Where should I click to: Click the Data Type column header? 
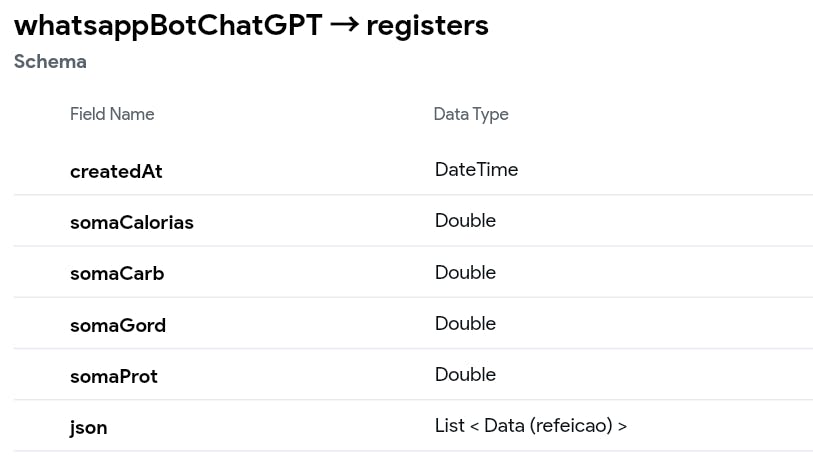click(471, 114)
